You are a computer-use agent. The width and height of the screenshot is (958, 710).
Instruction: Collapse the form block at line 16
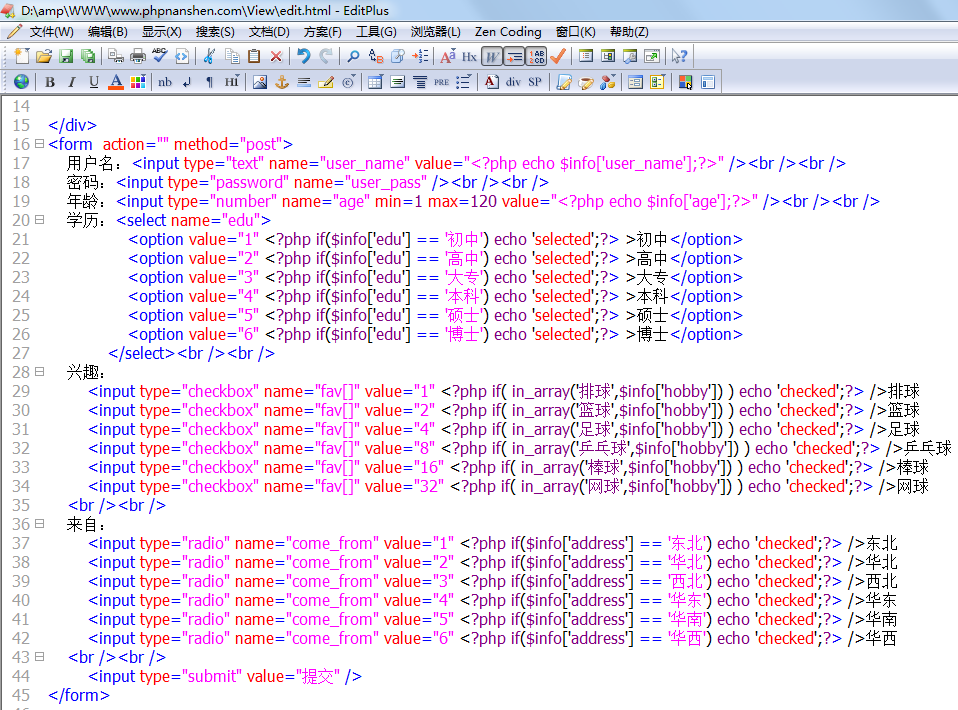(39, 144)
